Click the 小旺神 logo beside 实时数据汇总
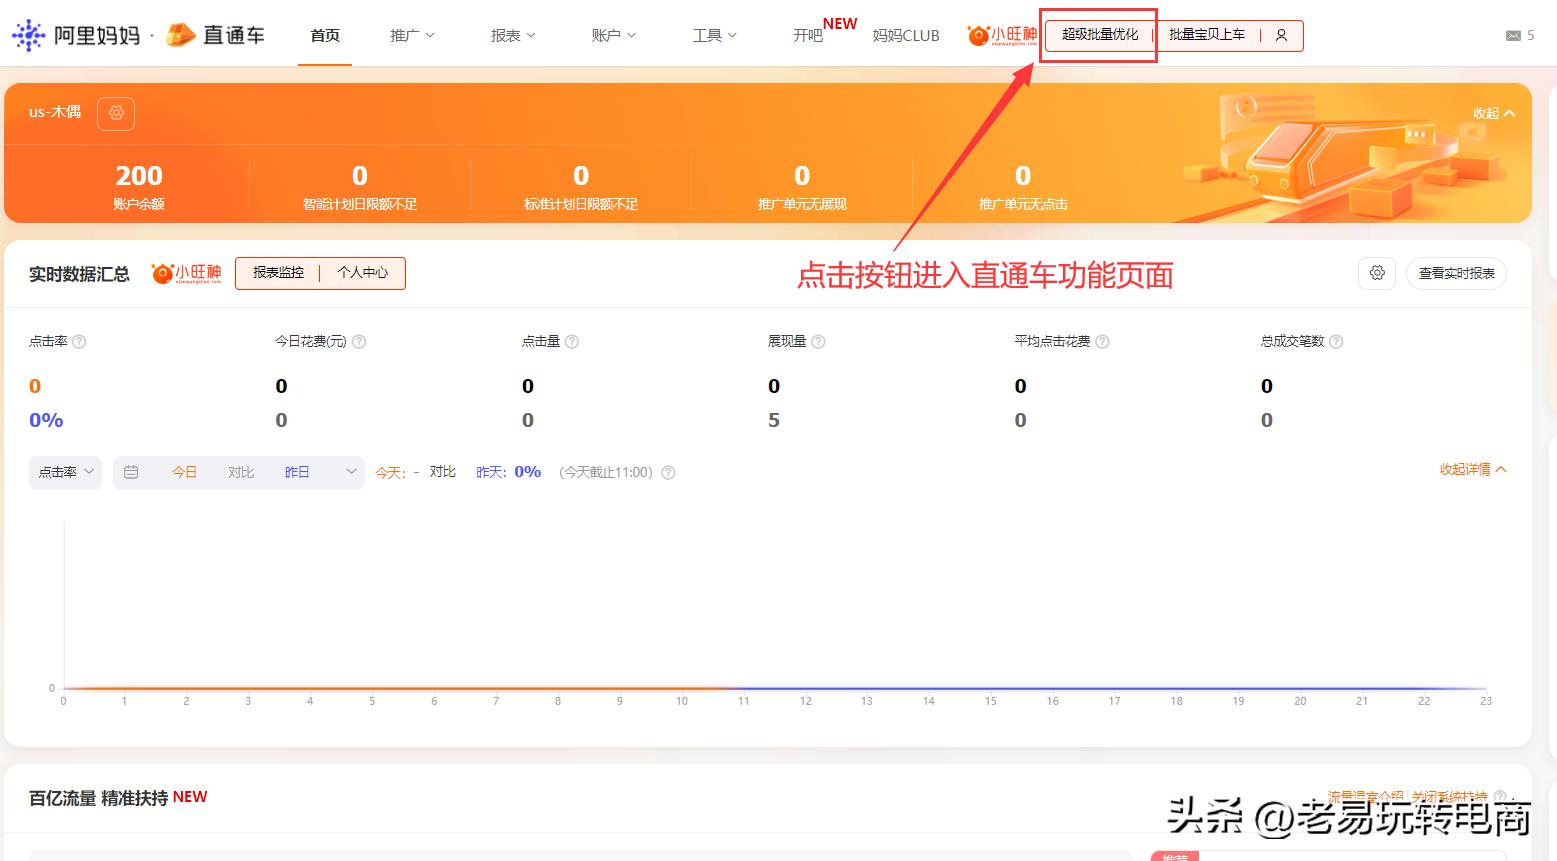Image resolution: width=1557 pixels, height=861 pixels. coord(185,273)
